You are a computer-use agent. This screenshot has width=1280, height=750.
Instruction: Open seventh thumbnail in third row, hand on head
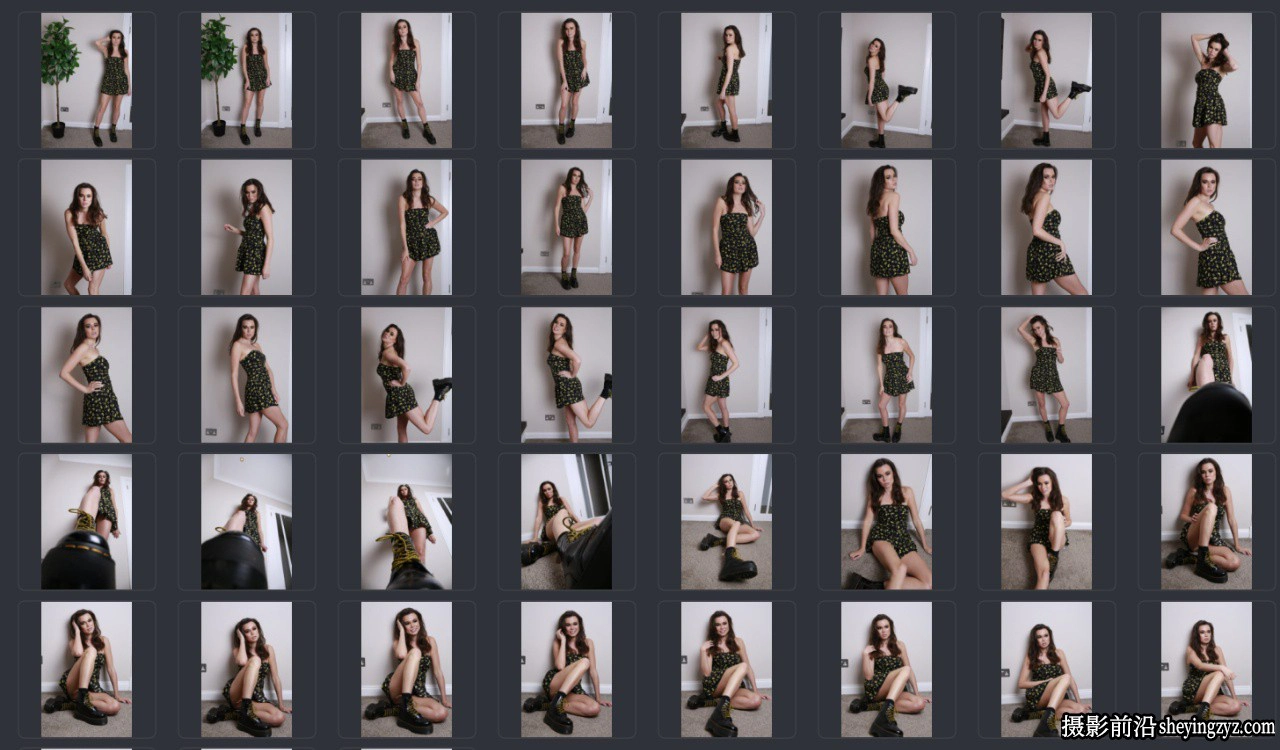click(x=1046, y=374)
